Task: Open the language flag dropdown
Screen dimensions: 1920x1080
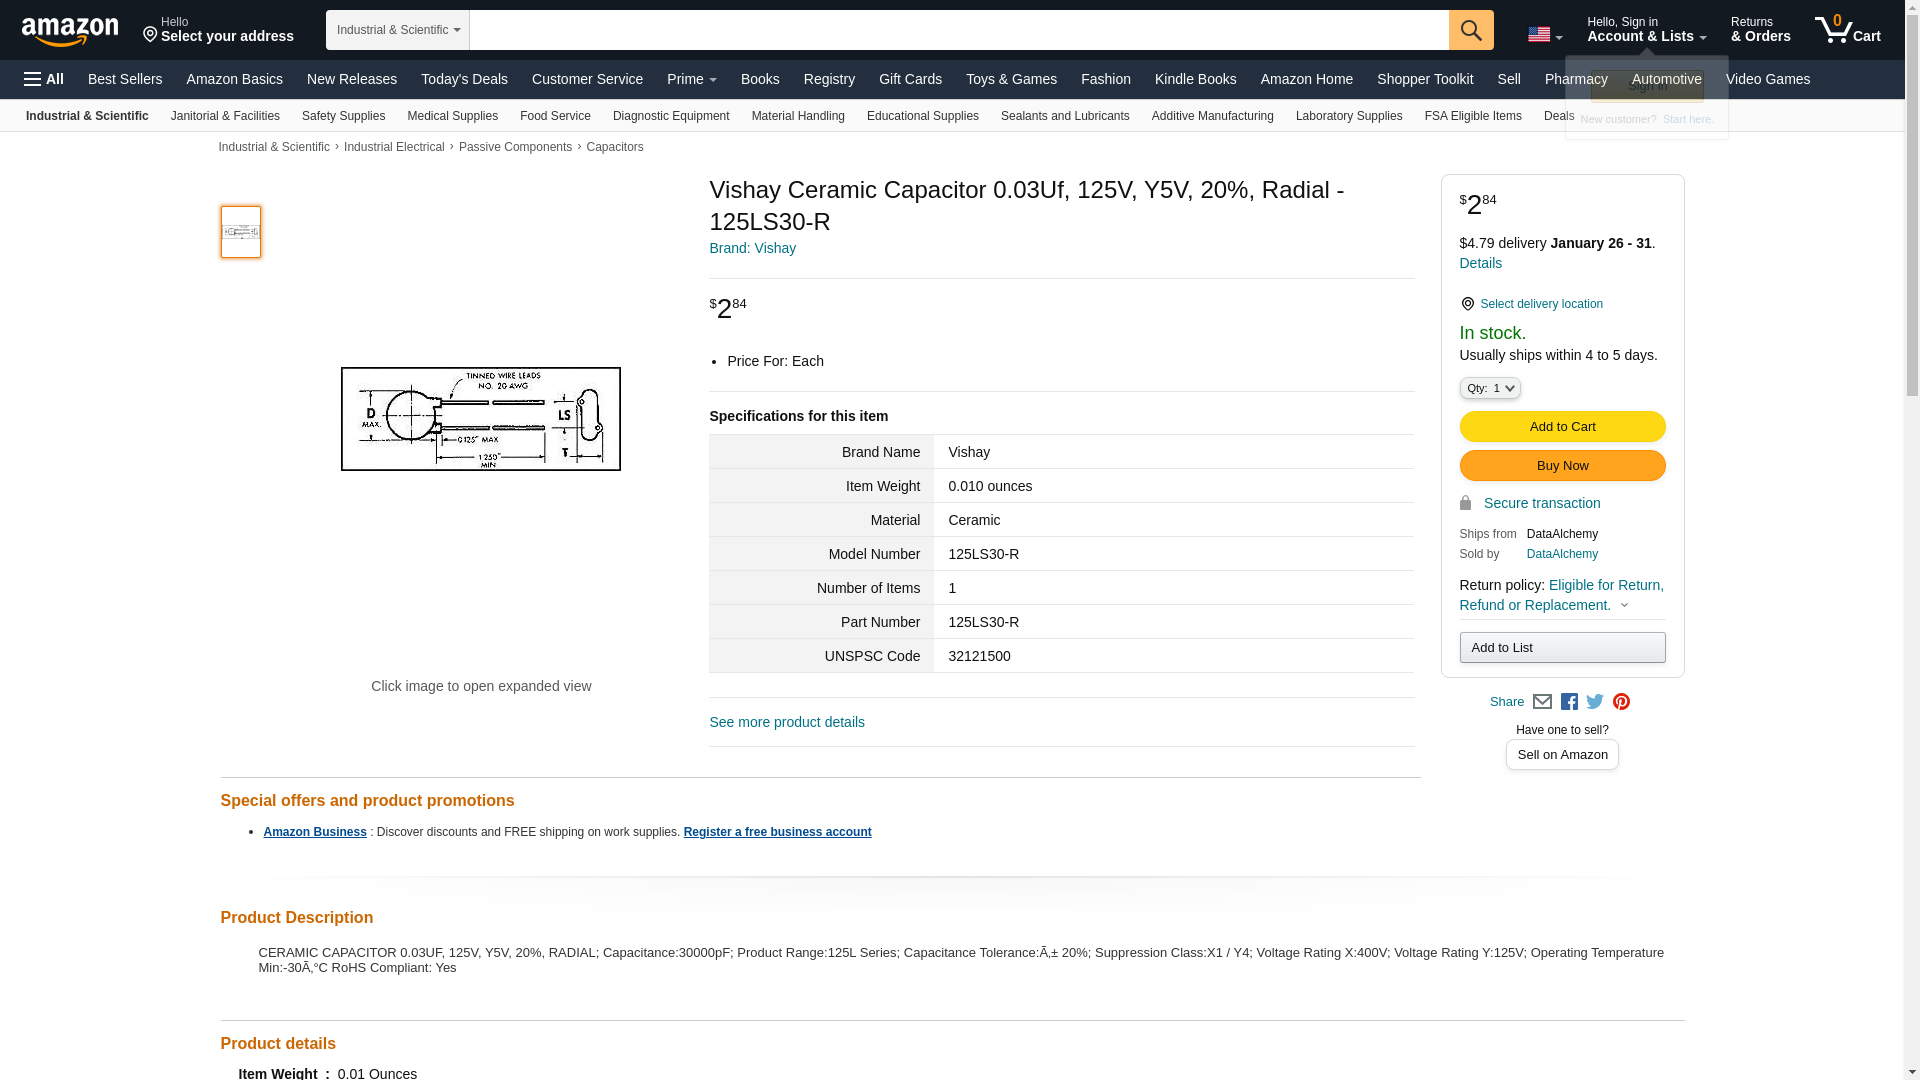Action: [1544, 35]
